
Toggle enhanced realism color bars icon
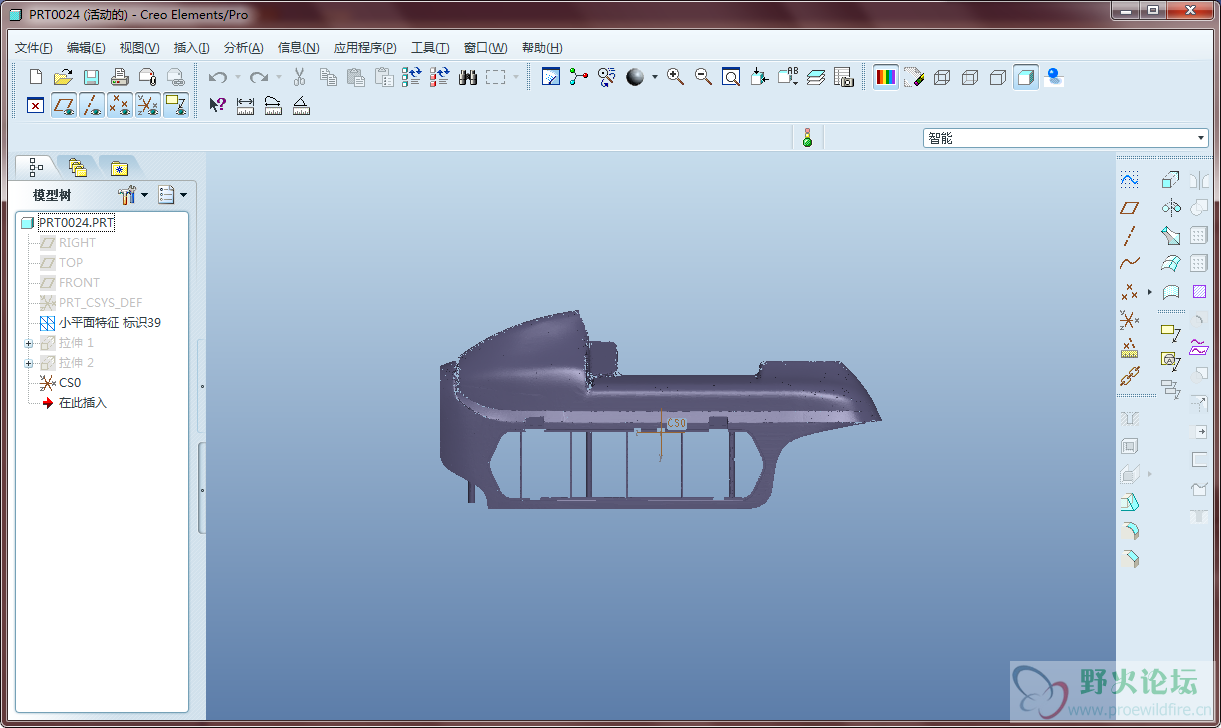[885, 77]
